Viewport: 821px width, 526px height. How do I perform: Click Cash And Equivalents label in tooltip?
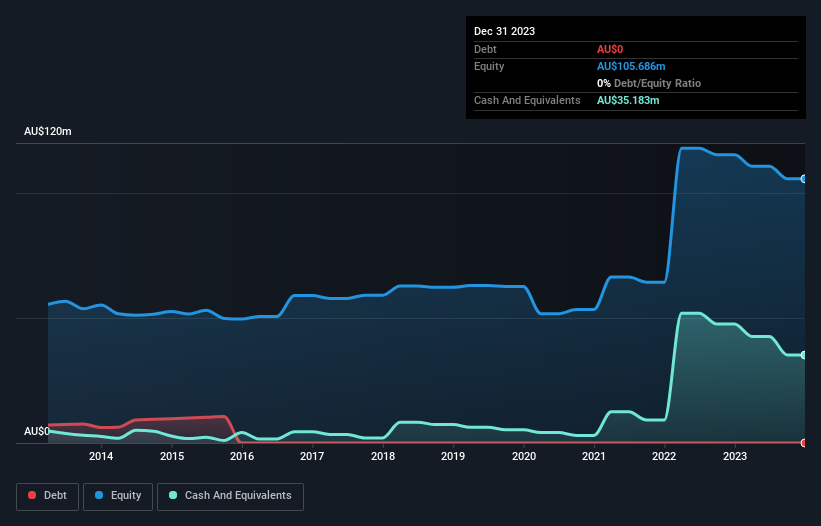(x=527, y=100)
